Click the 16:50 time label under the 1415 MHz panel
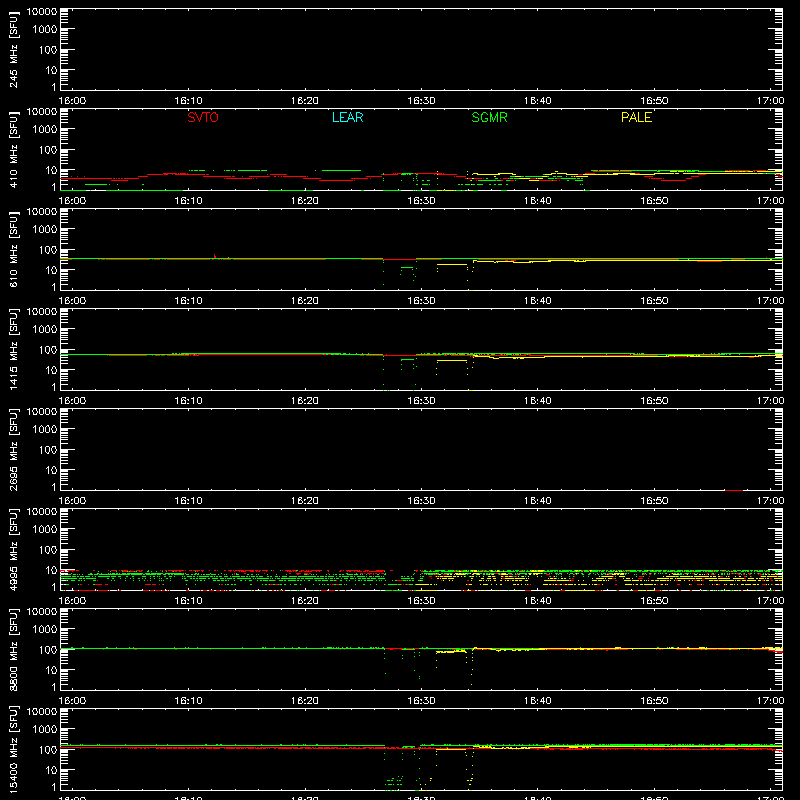Viewport: 800px width, 800px height. (x=654, y=401)
